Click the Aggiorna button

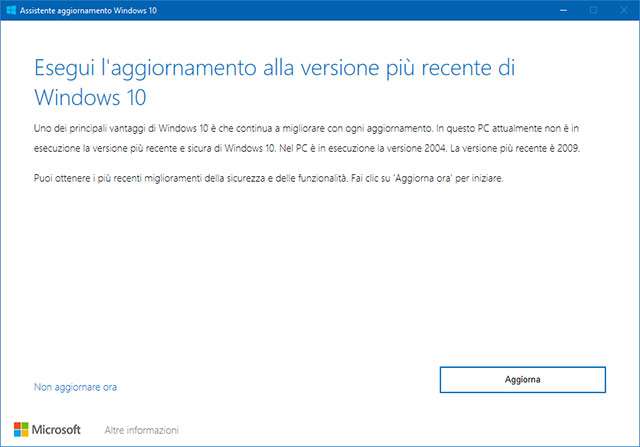tap(522, 380)
